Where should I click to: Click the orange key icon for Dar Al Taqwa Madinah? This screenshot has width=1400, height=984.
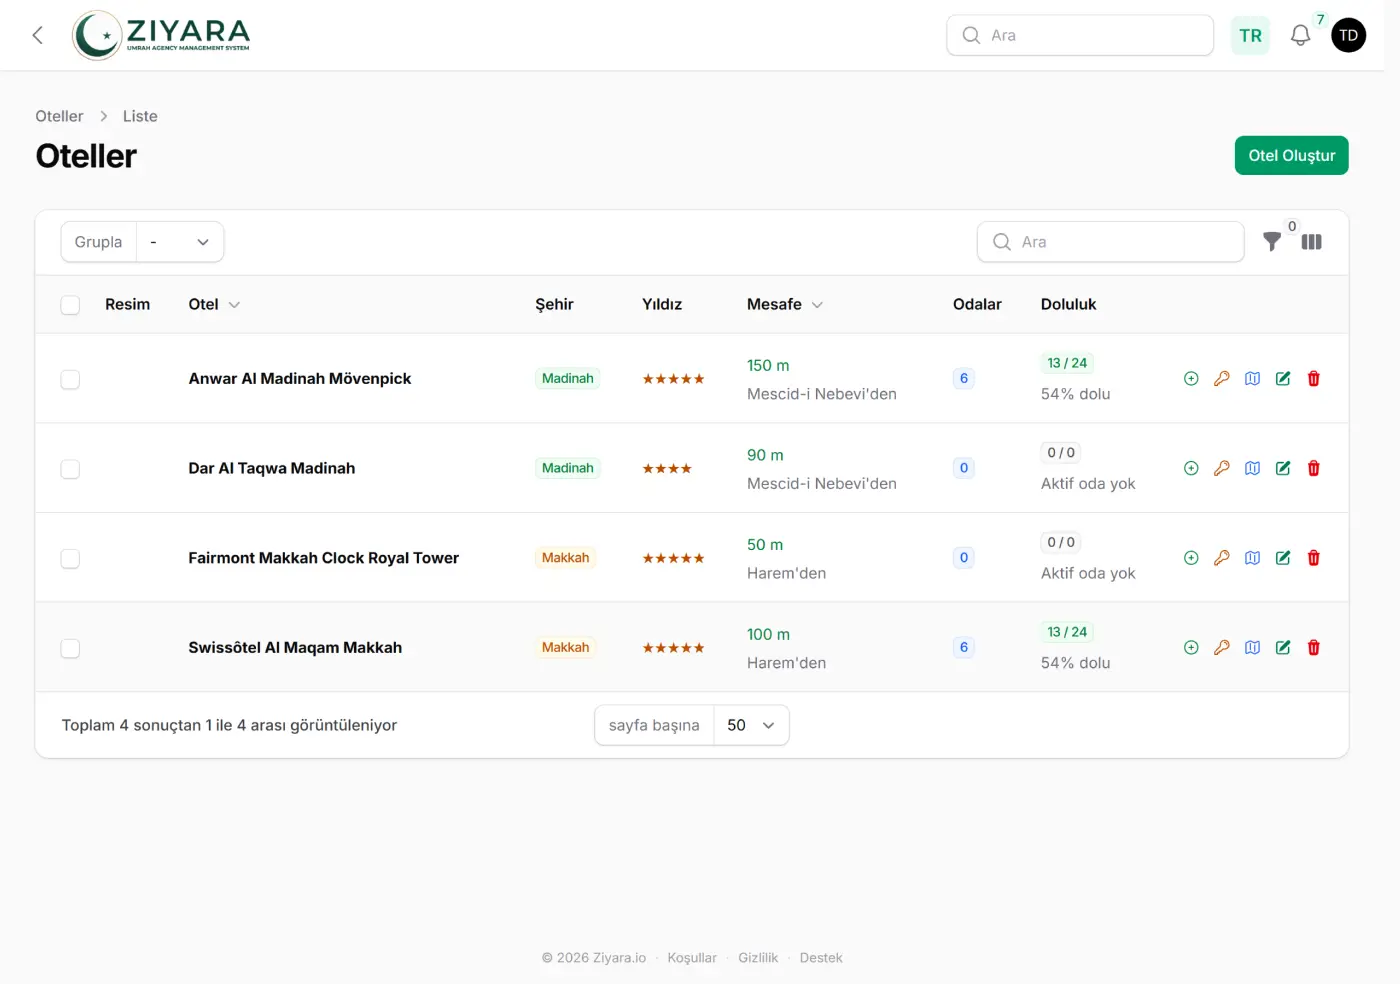coord(1222,468)
